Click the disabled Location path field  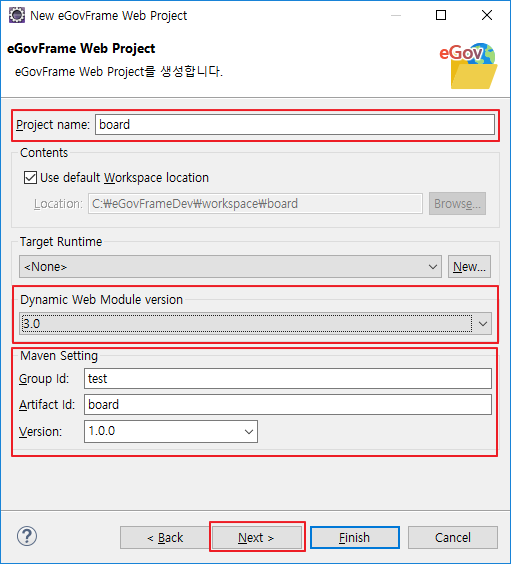pos(255,204)
